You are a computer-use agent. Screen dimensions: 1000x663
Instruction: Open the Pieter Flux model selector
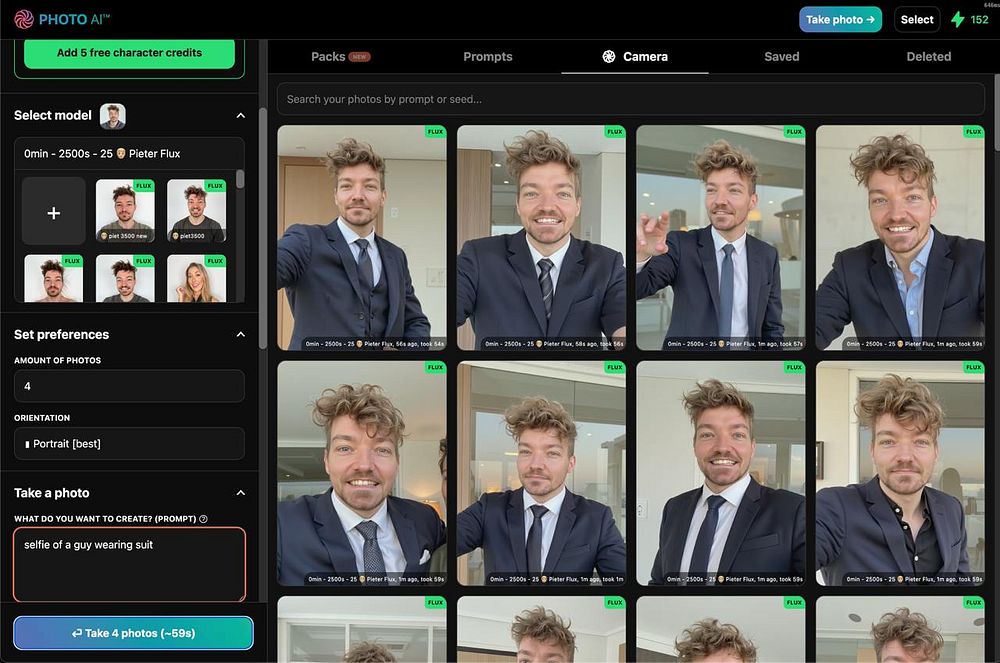click(129, 154)
